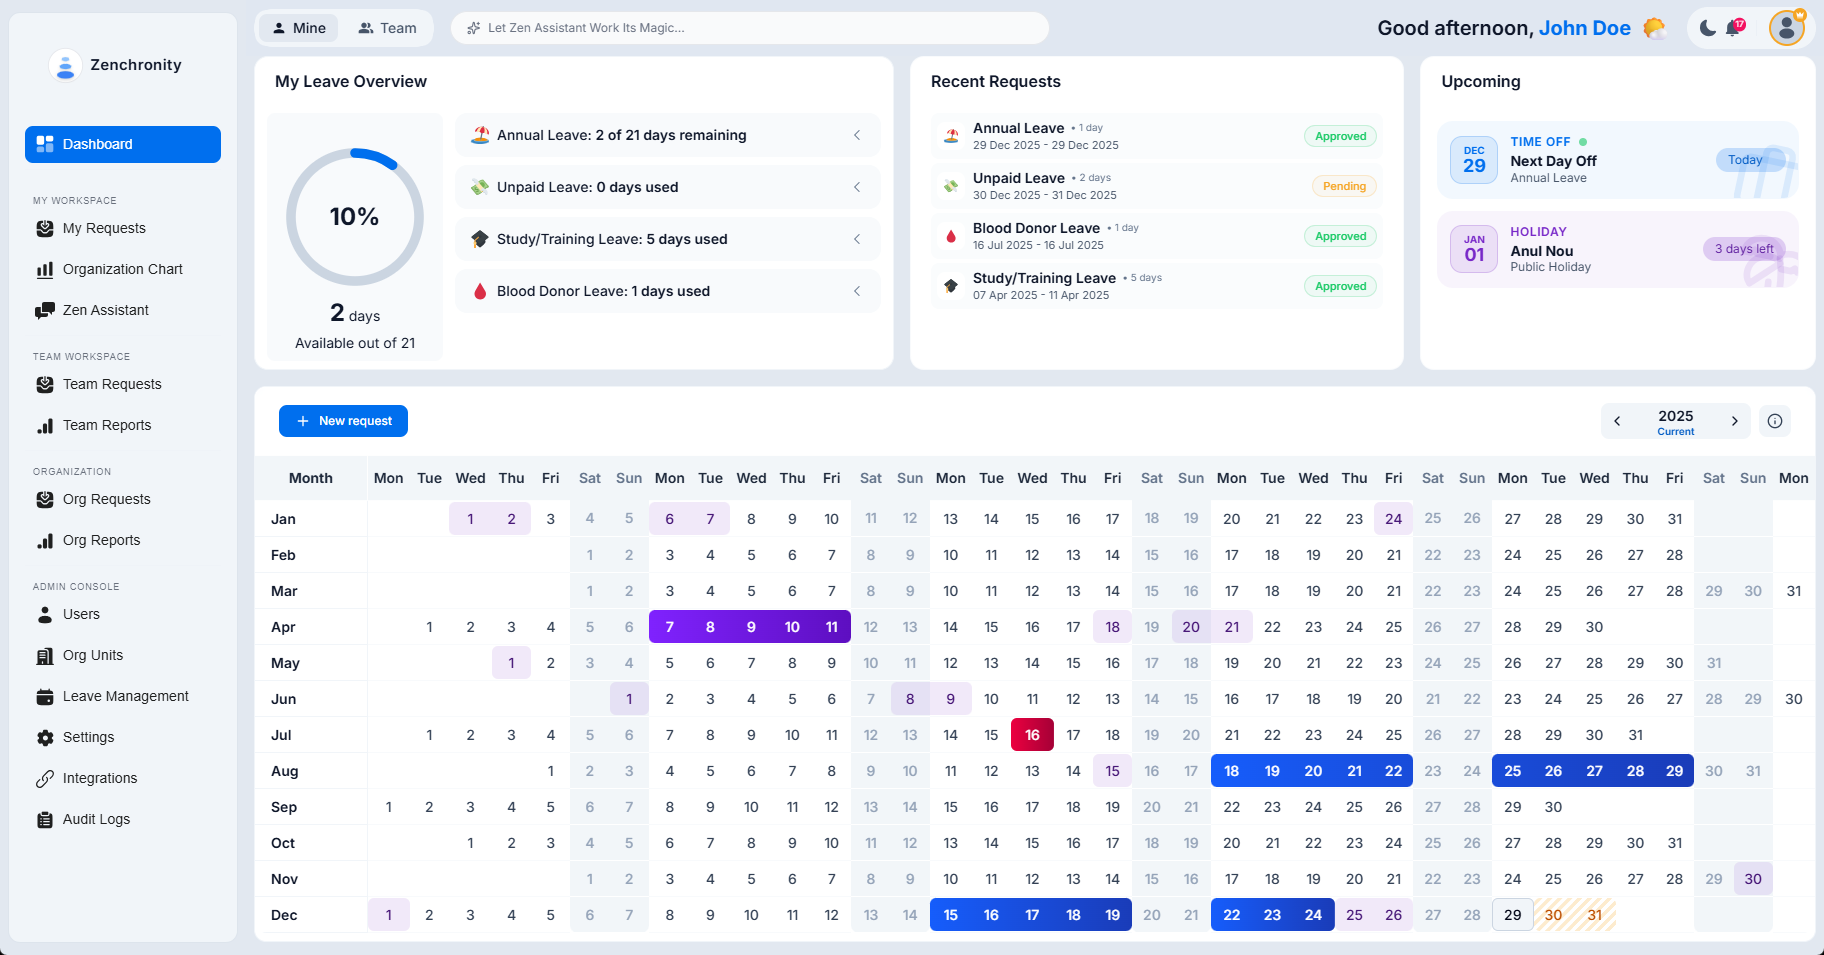This screenshot has width=1824, height=955.
Task: Click the New request button
Action: click(x=343, y=421)
